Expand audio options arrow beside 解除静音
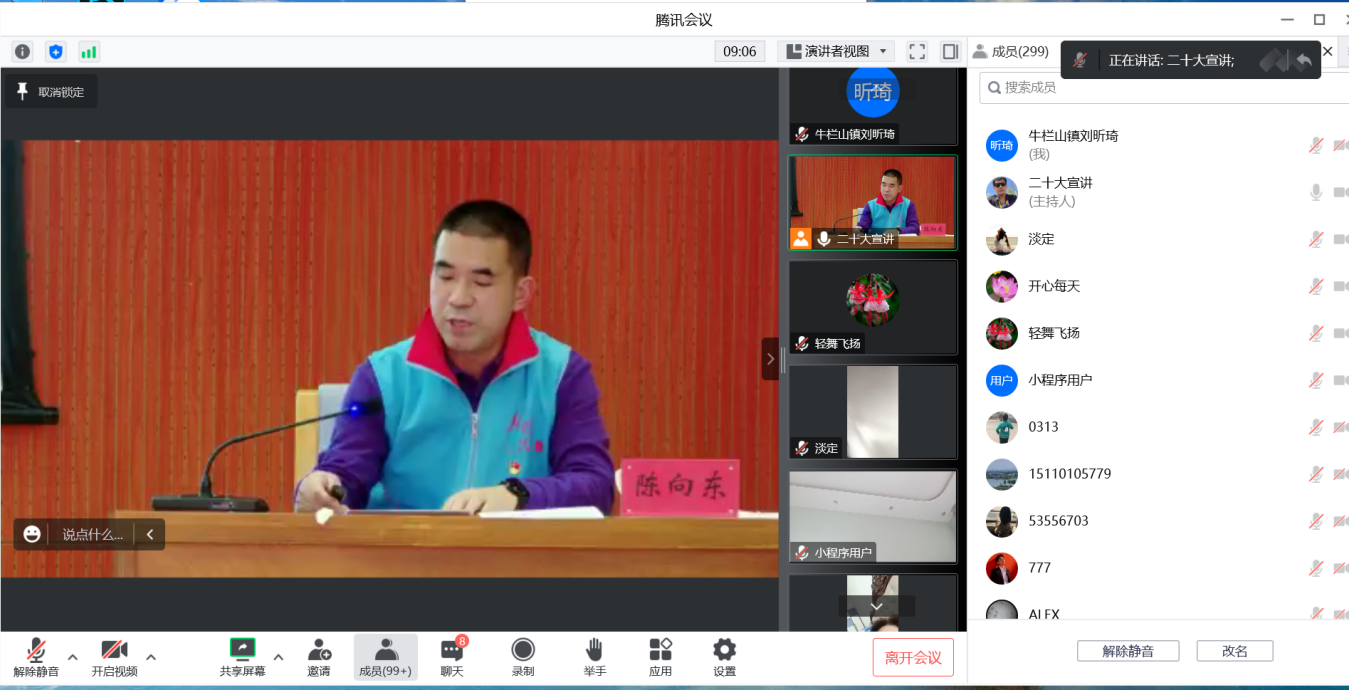This screenshot has height=690, width=1349. (72, 657)
